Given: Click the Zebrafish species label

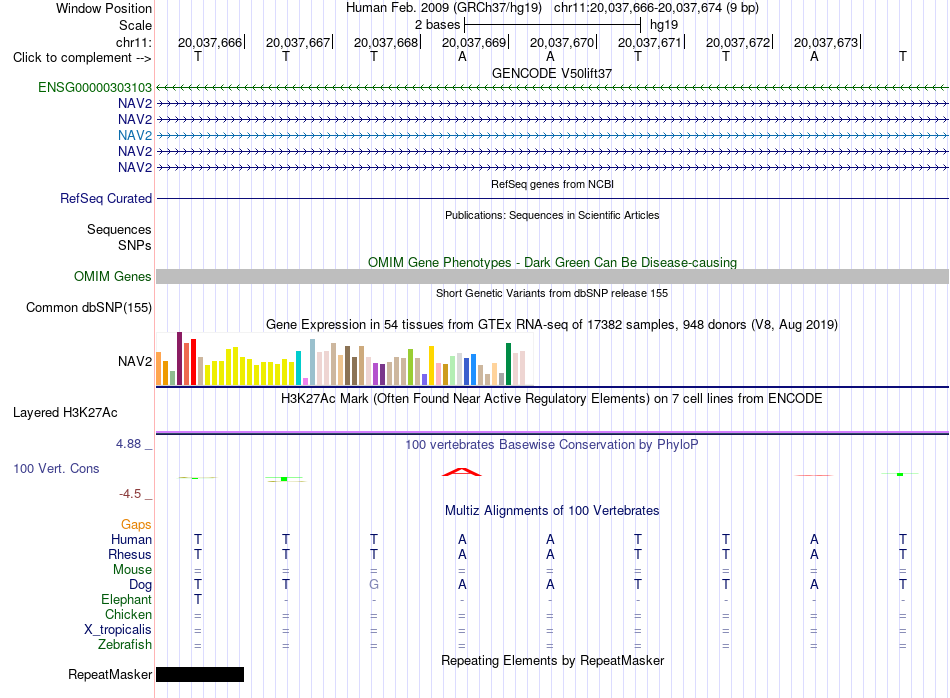Looking at the screenshot, I should tap(125, 644).
